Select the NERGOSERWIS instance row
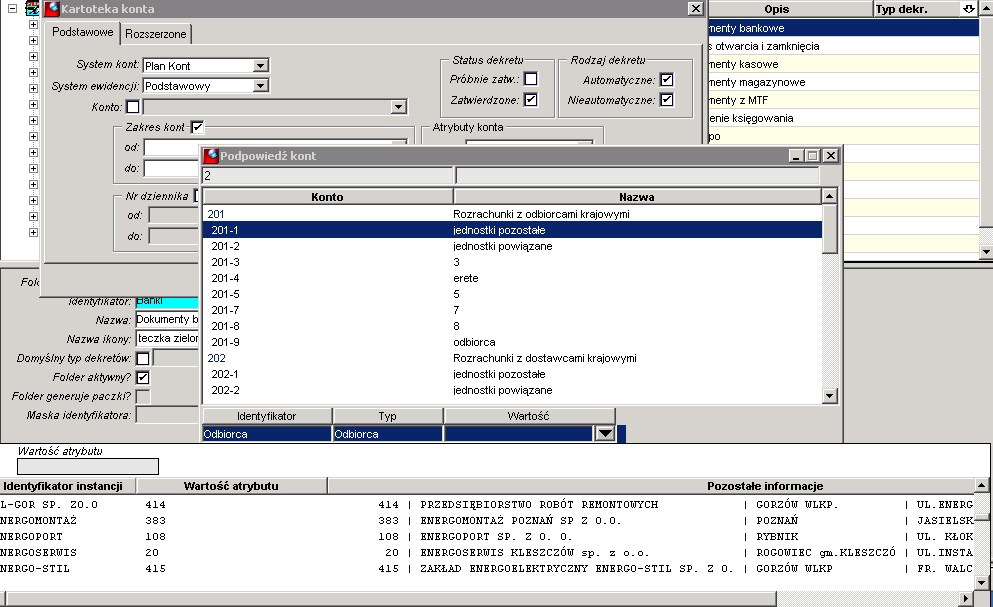The height and width of the screenshot is (607, 993). (488, 553)
